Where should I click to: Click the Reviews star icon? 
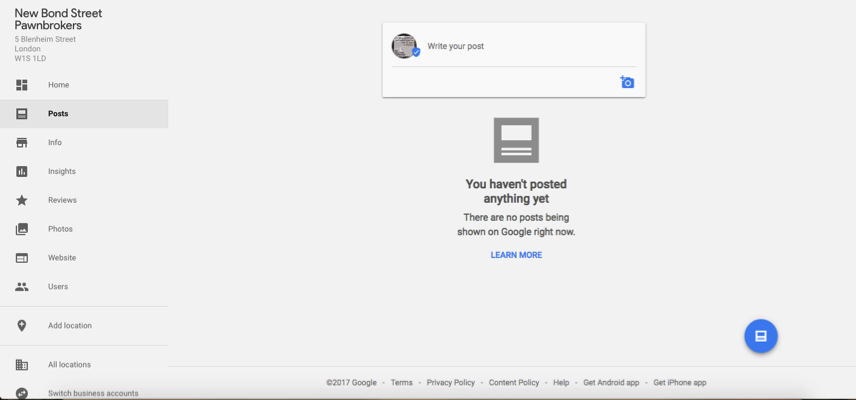tap(22, 200)
